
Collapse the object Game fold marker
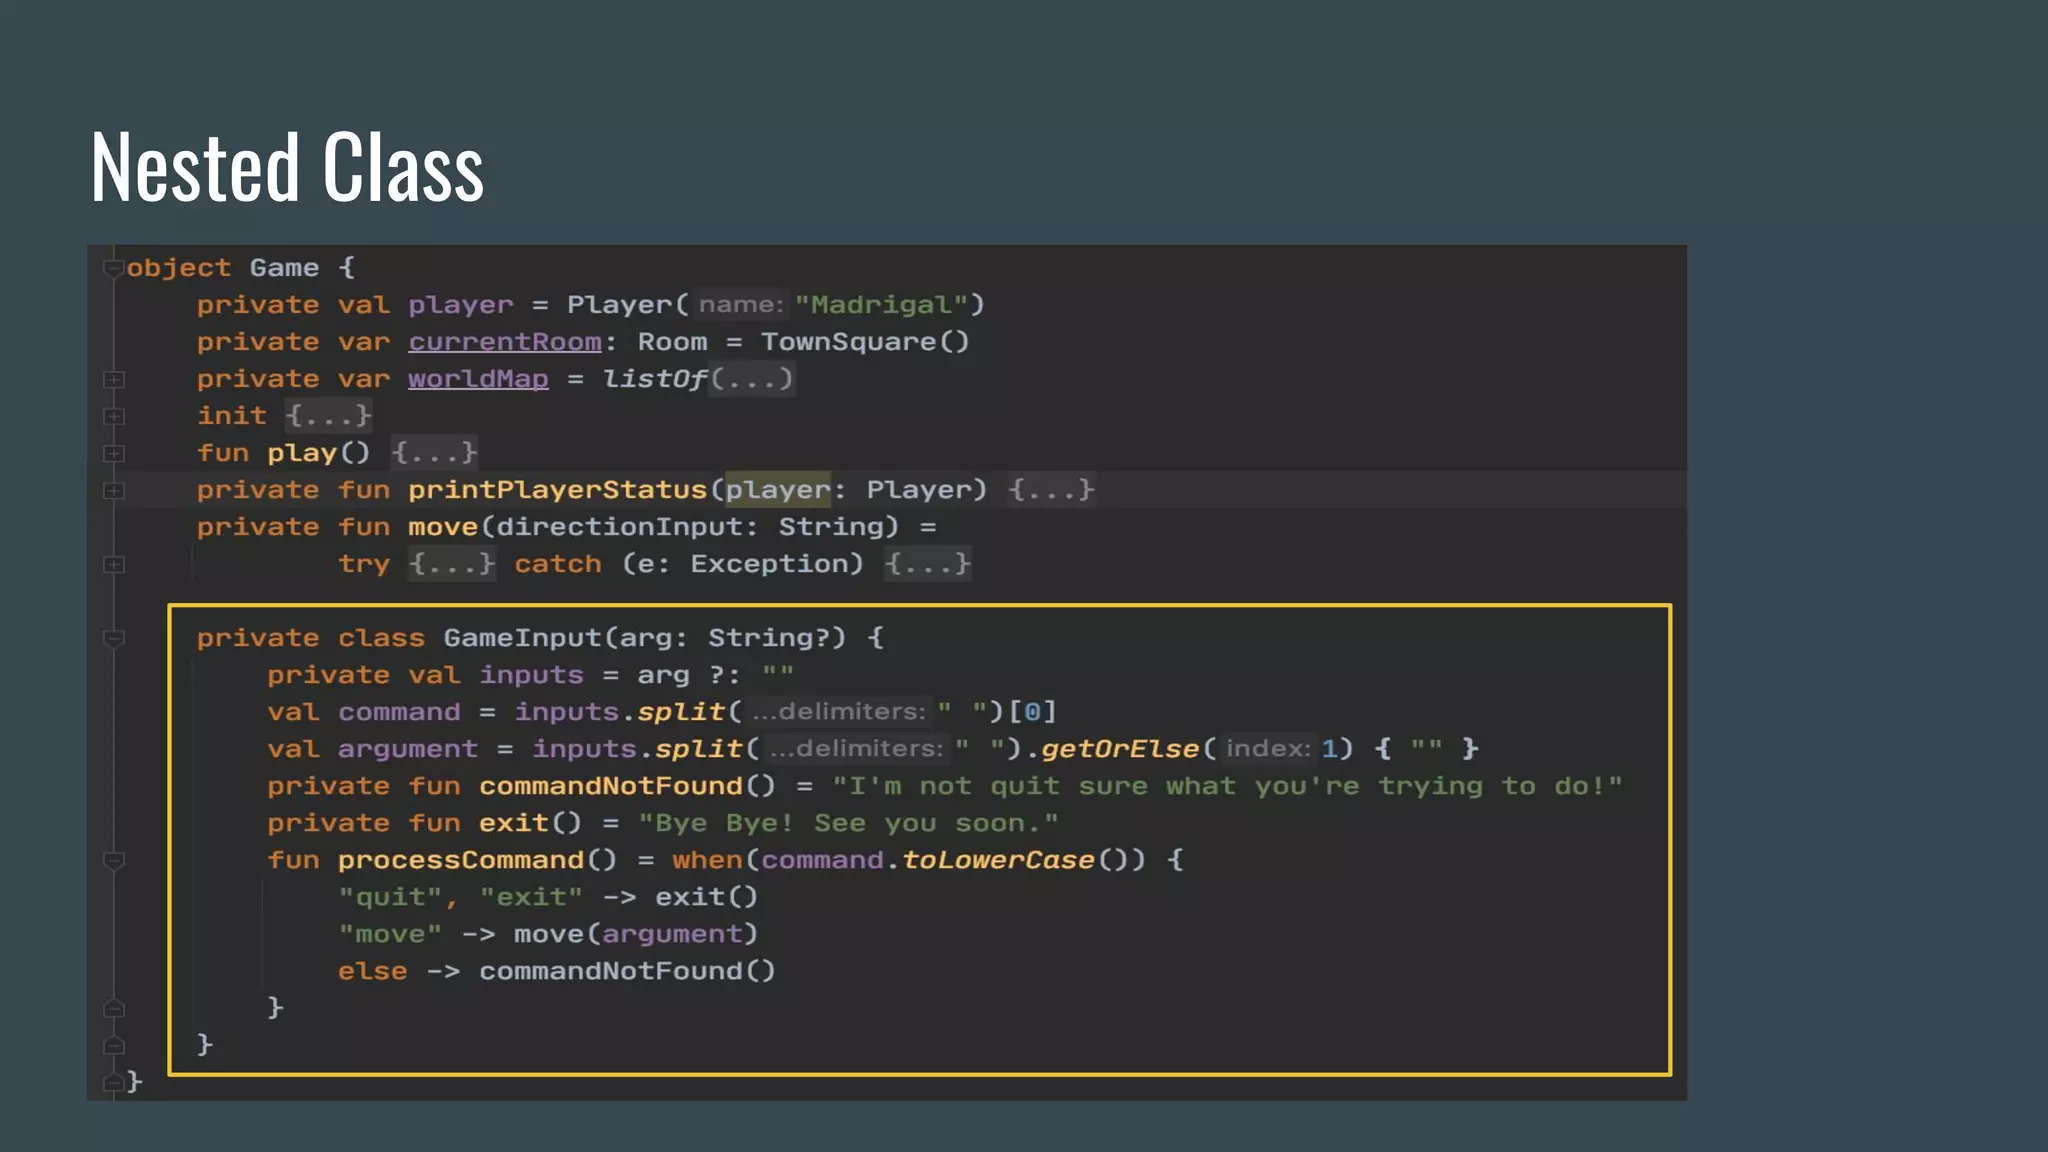pos(113,268)
